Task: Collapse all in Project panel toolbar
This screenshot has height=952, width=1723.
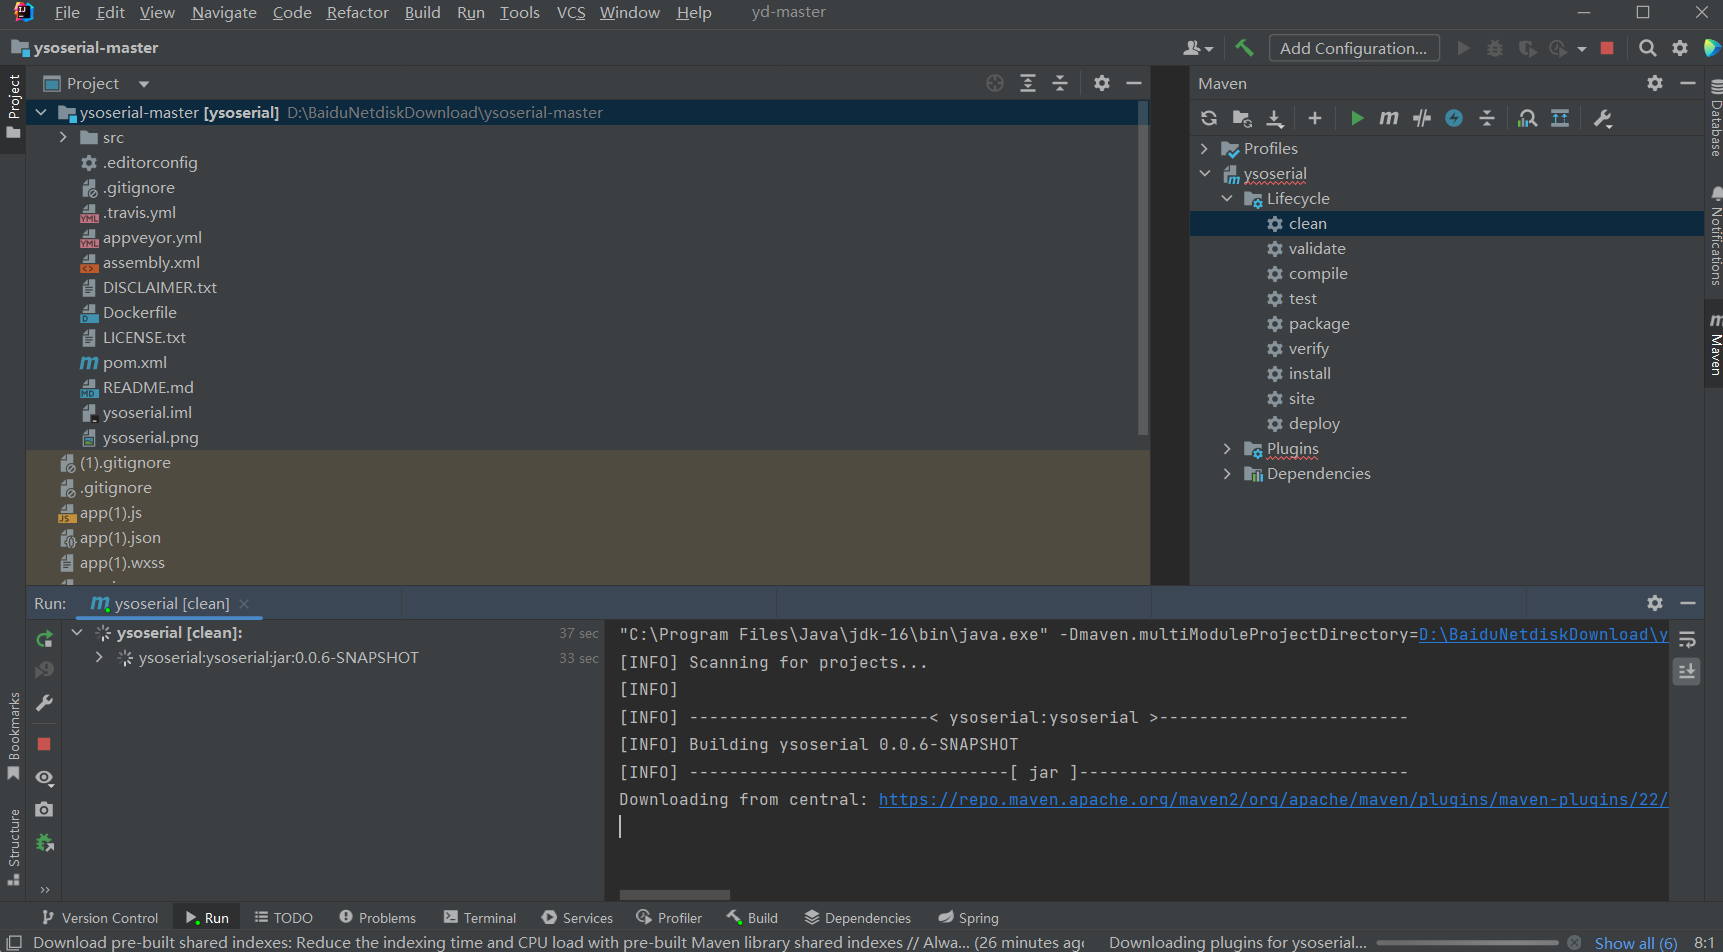Action: coord(1060,83)
